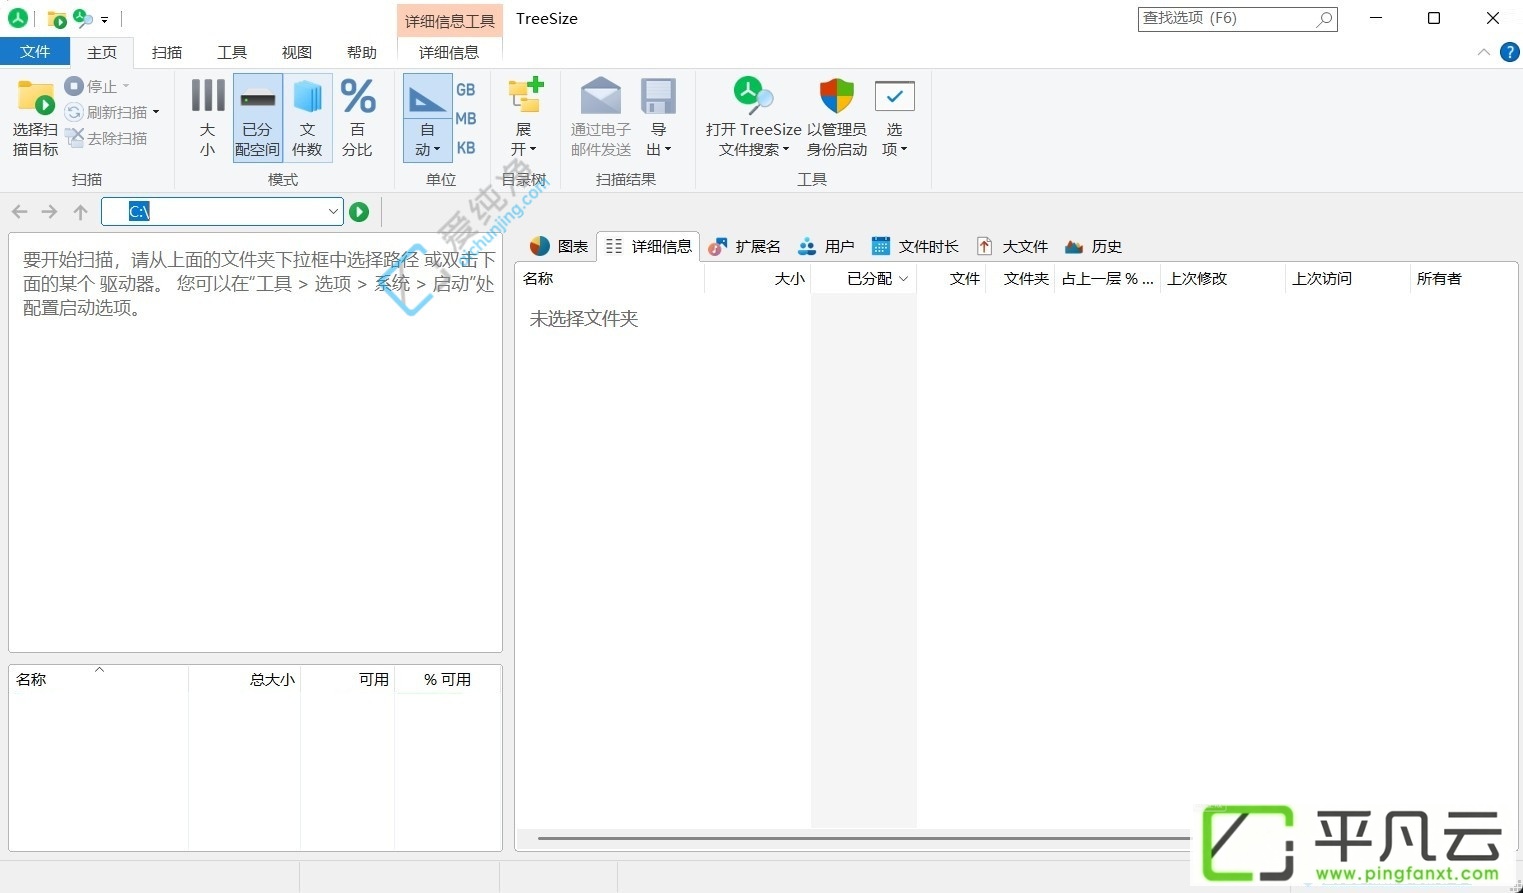This screenshot has width=1523, height=893.
Task: Set the unit to KB
Action: click(466, 148)
